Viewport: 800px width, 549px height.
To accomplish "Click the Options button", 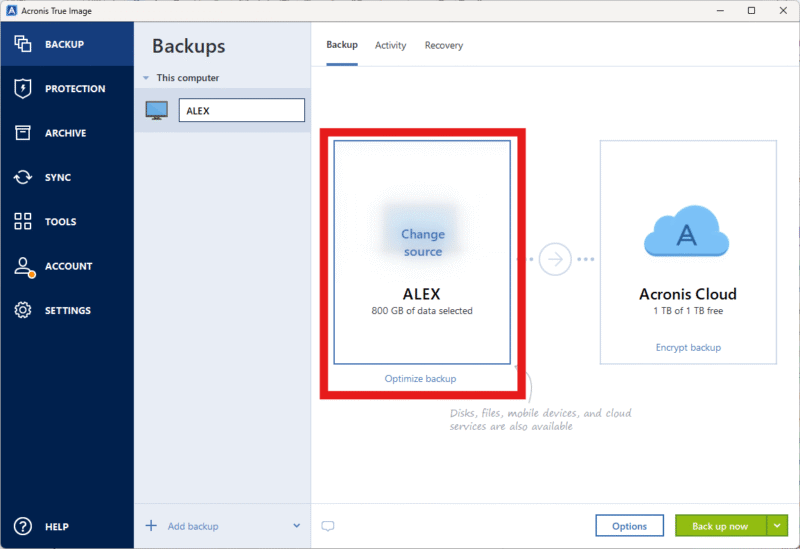I will (630, 526).
